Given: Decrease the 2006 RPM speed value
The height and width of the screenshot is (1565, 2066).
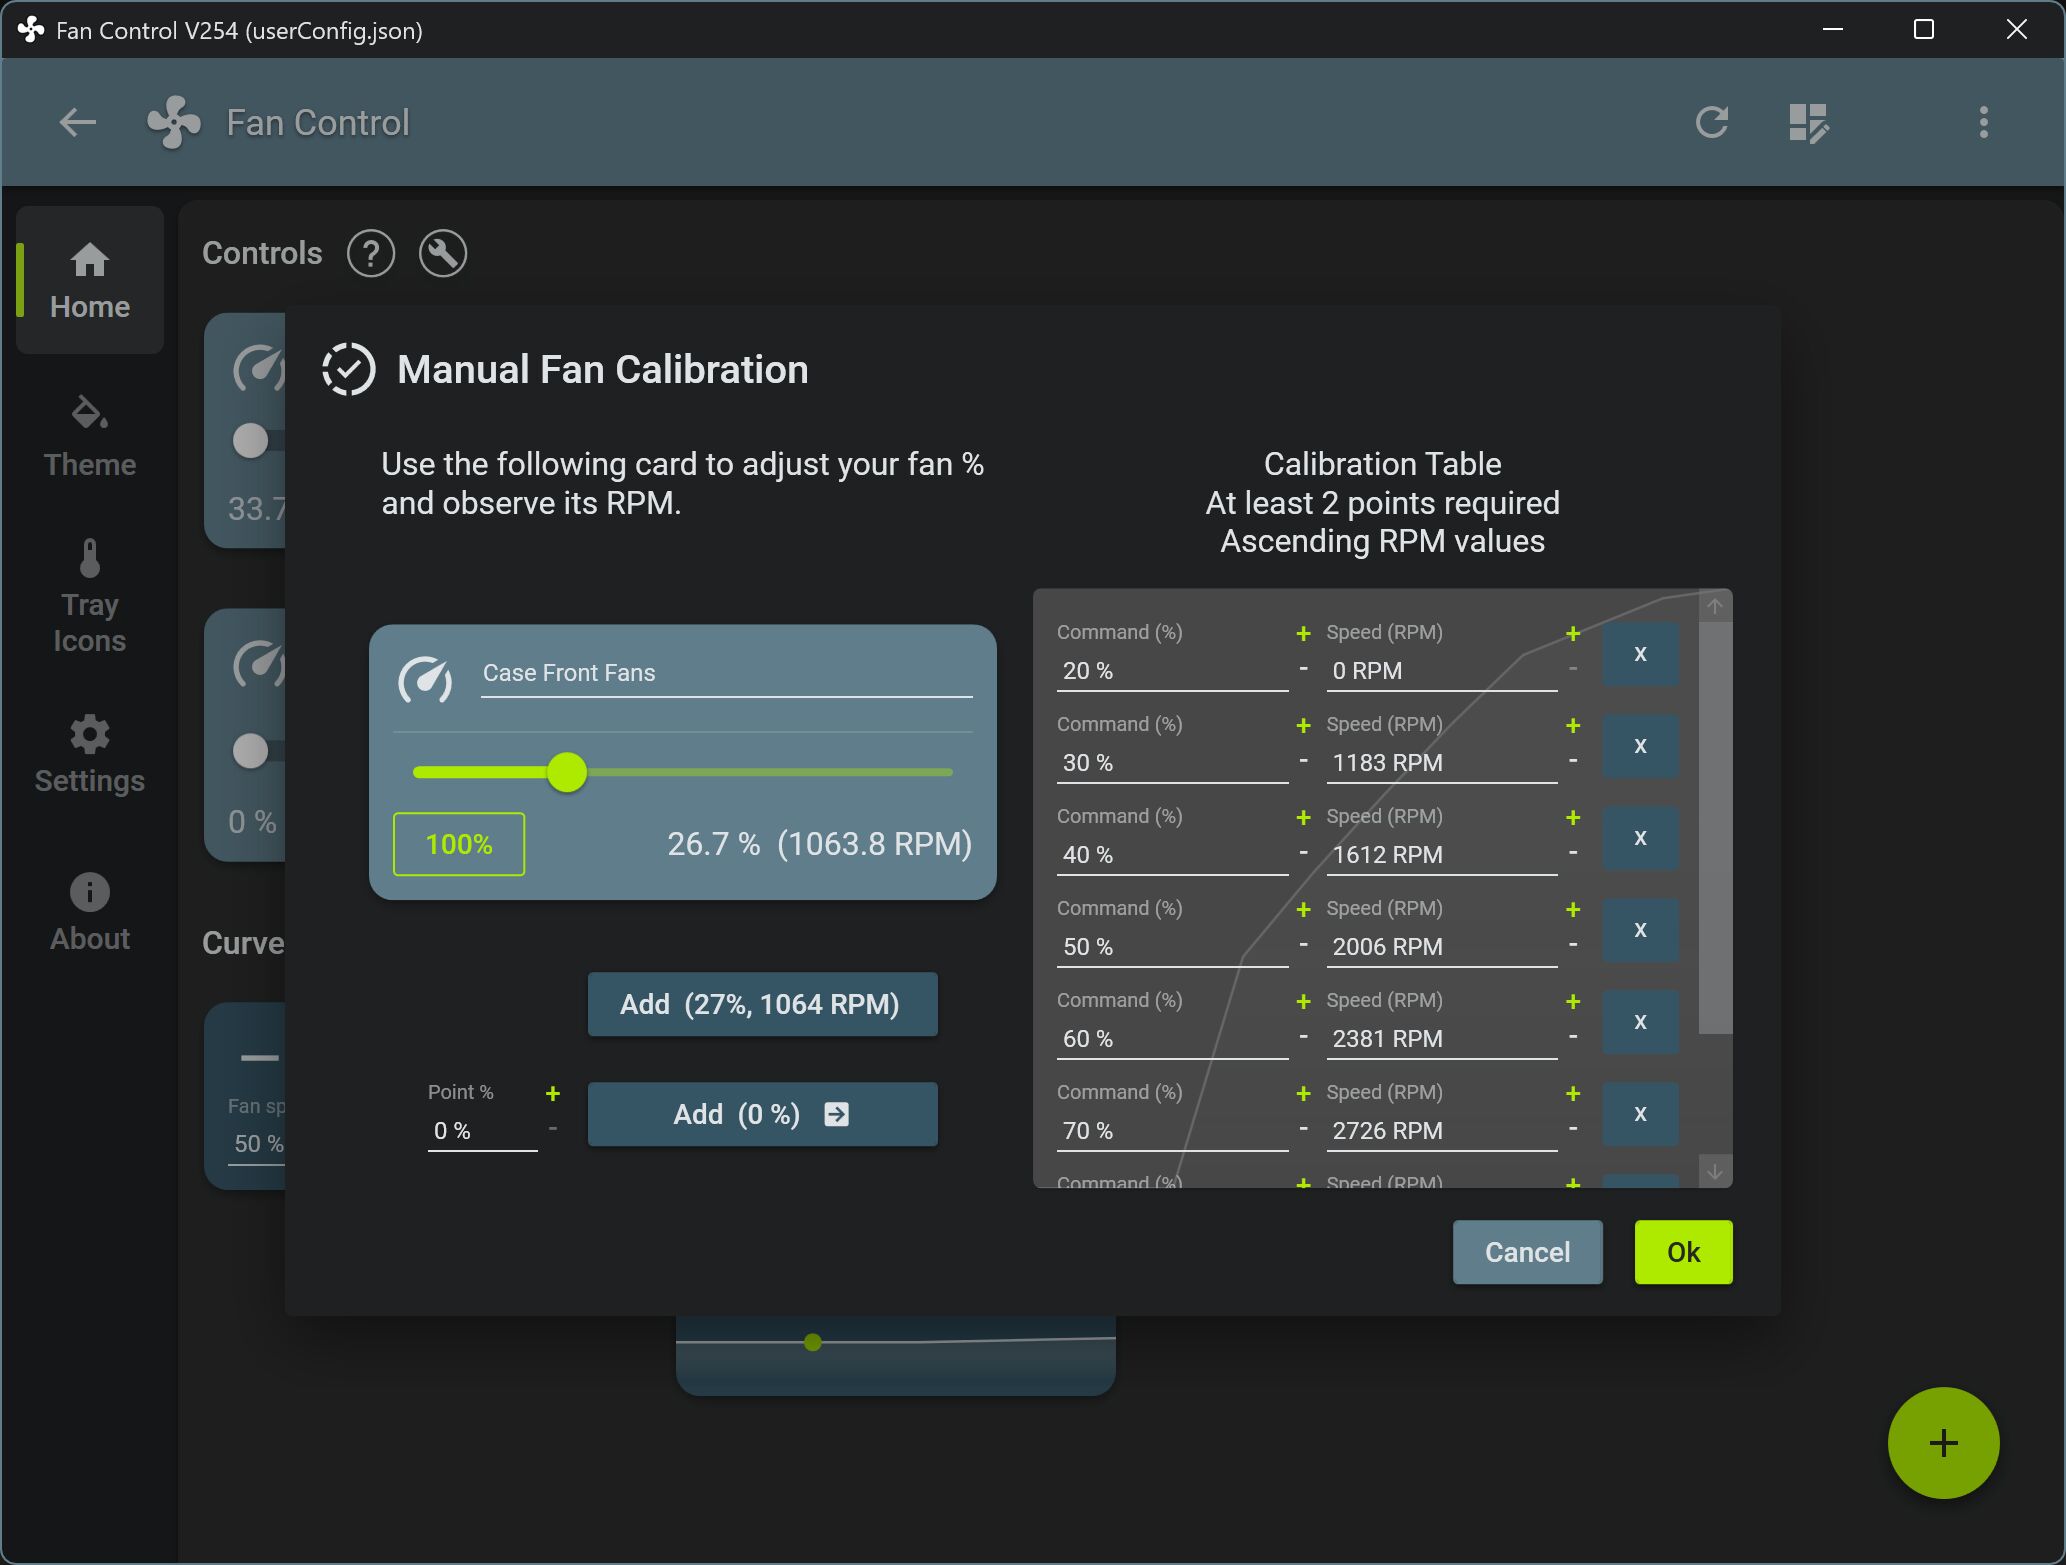Looking at the screenshot, I should click(x=1573, y=945).
